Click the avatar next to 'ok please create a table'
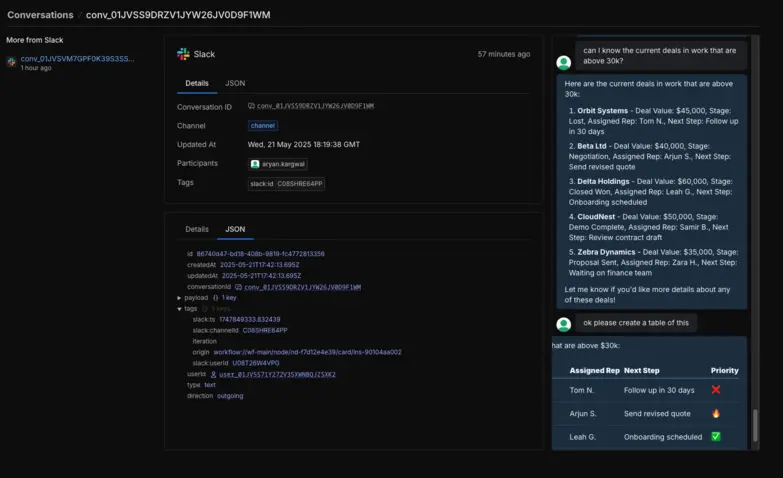 [564, 324]
